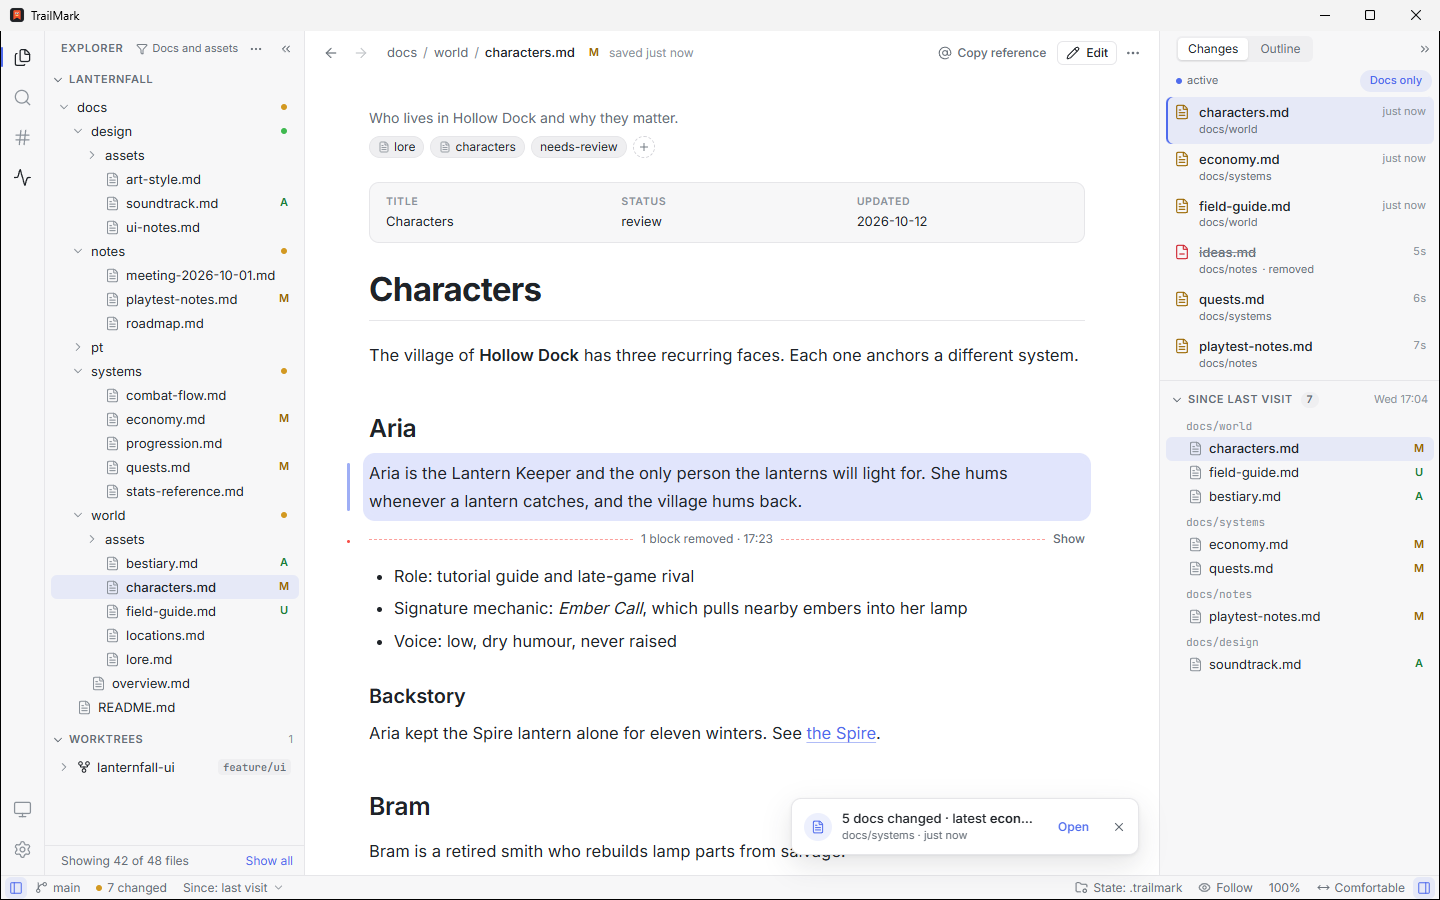
Task: Click the main branch indicator
Action: (x=58, y=888)
